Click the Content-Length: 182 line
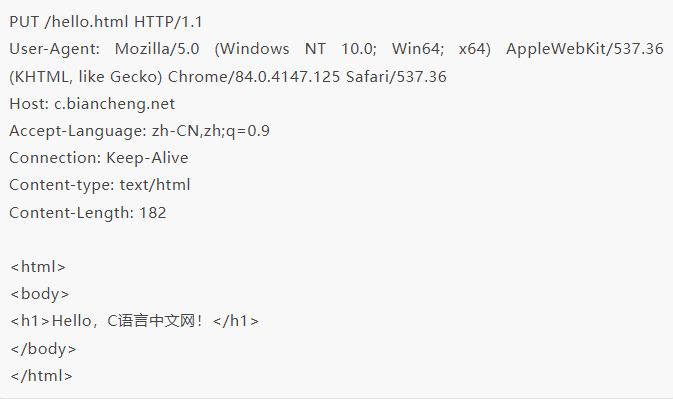This screenshot has height=399, width=673. (x=88, y=213)
